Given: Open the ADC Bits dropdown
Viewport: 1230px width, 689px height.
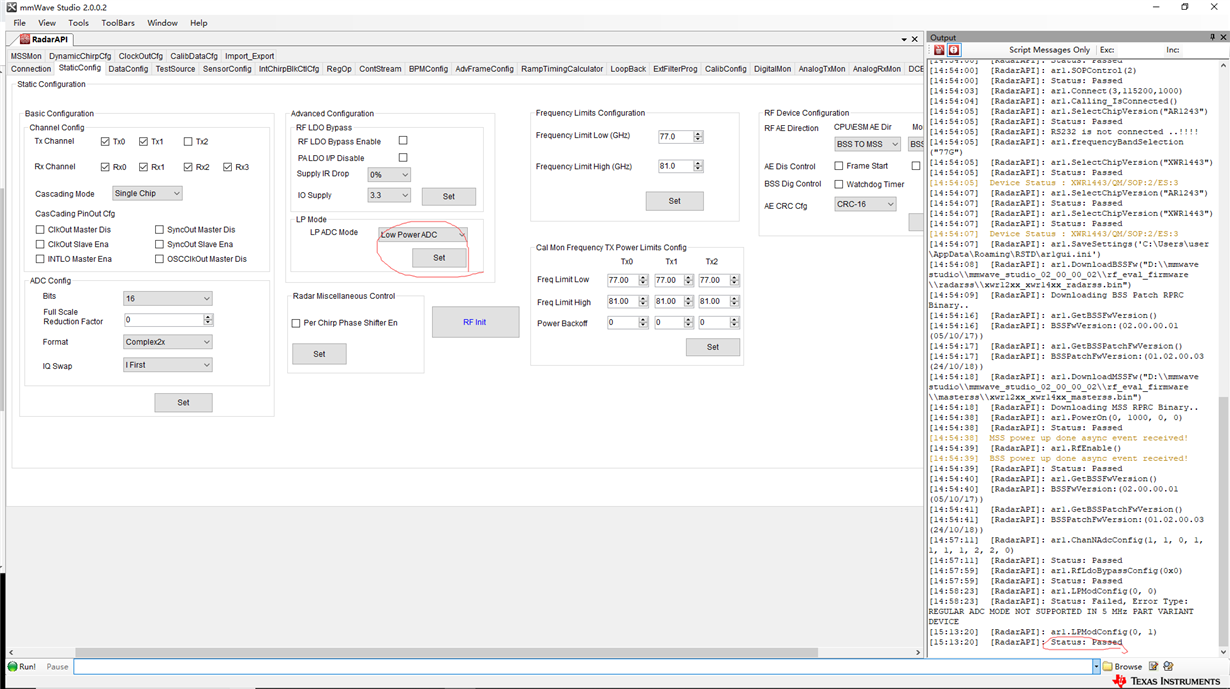Looking at the screenshot, I should coord(167,298).
